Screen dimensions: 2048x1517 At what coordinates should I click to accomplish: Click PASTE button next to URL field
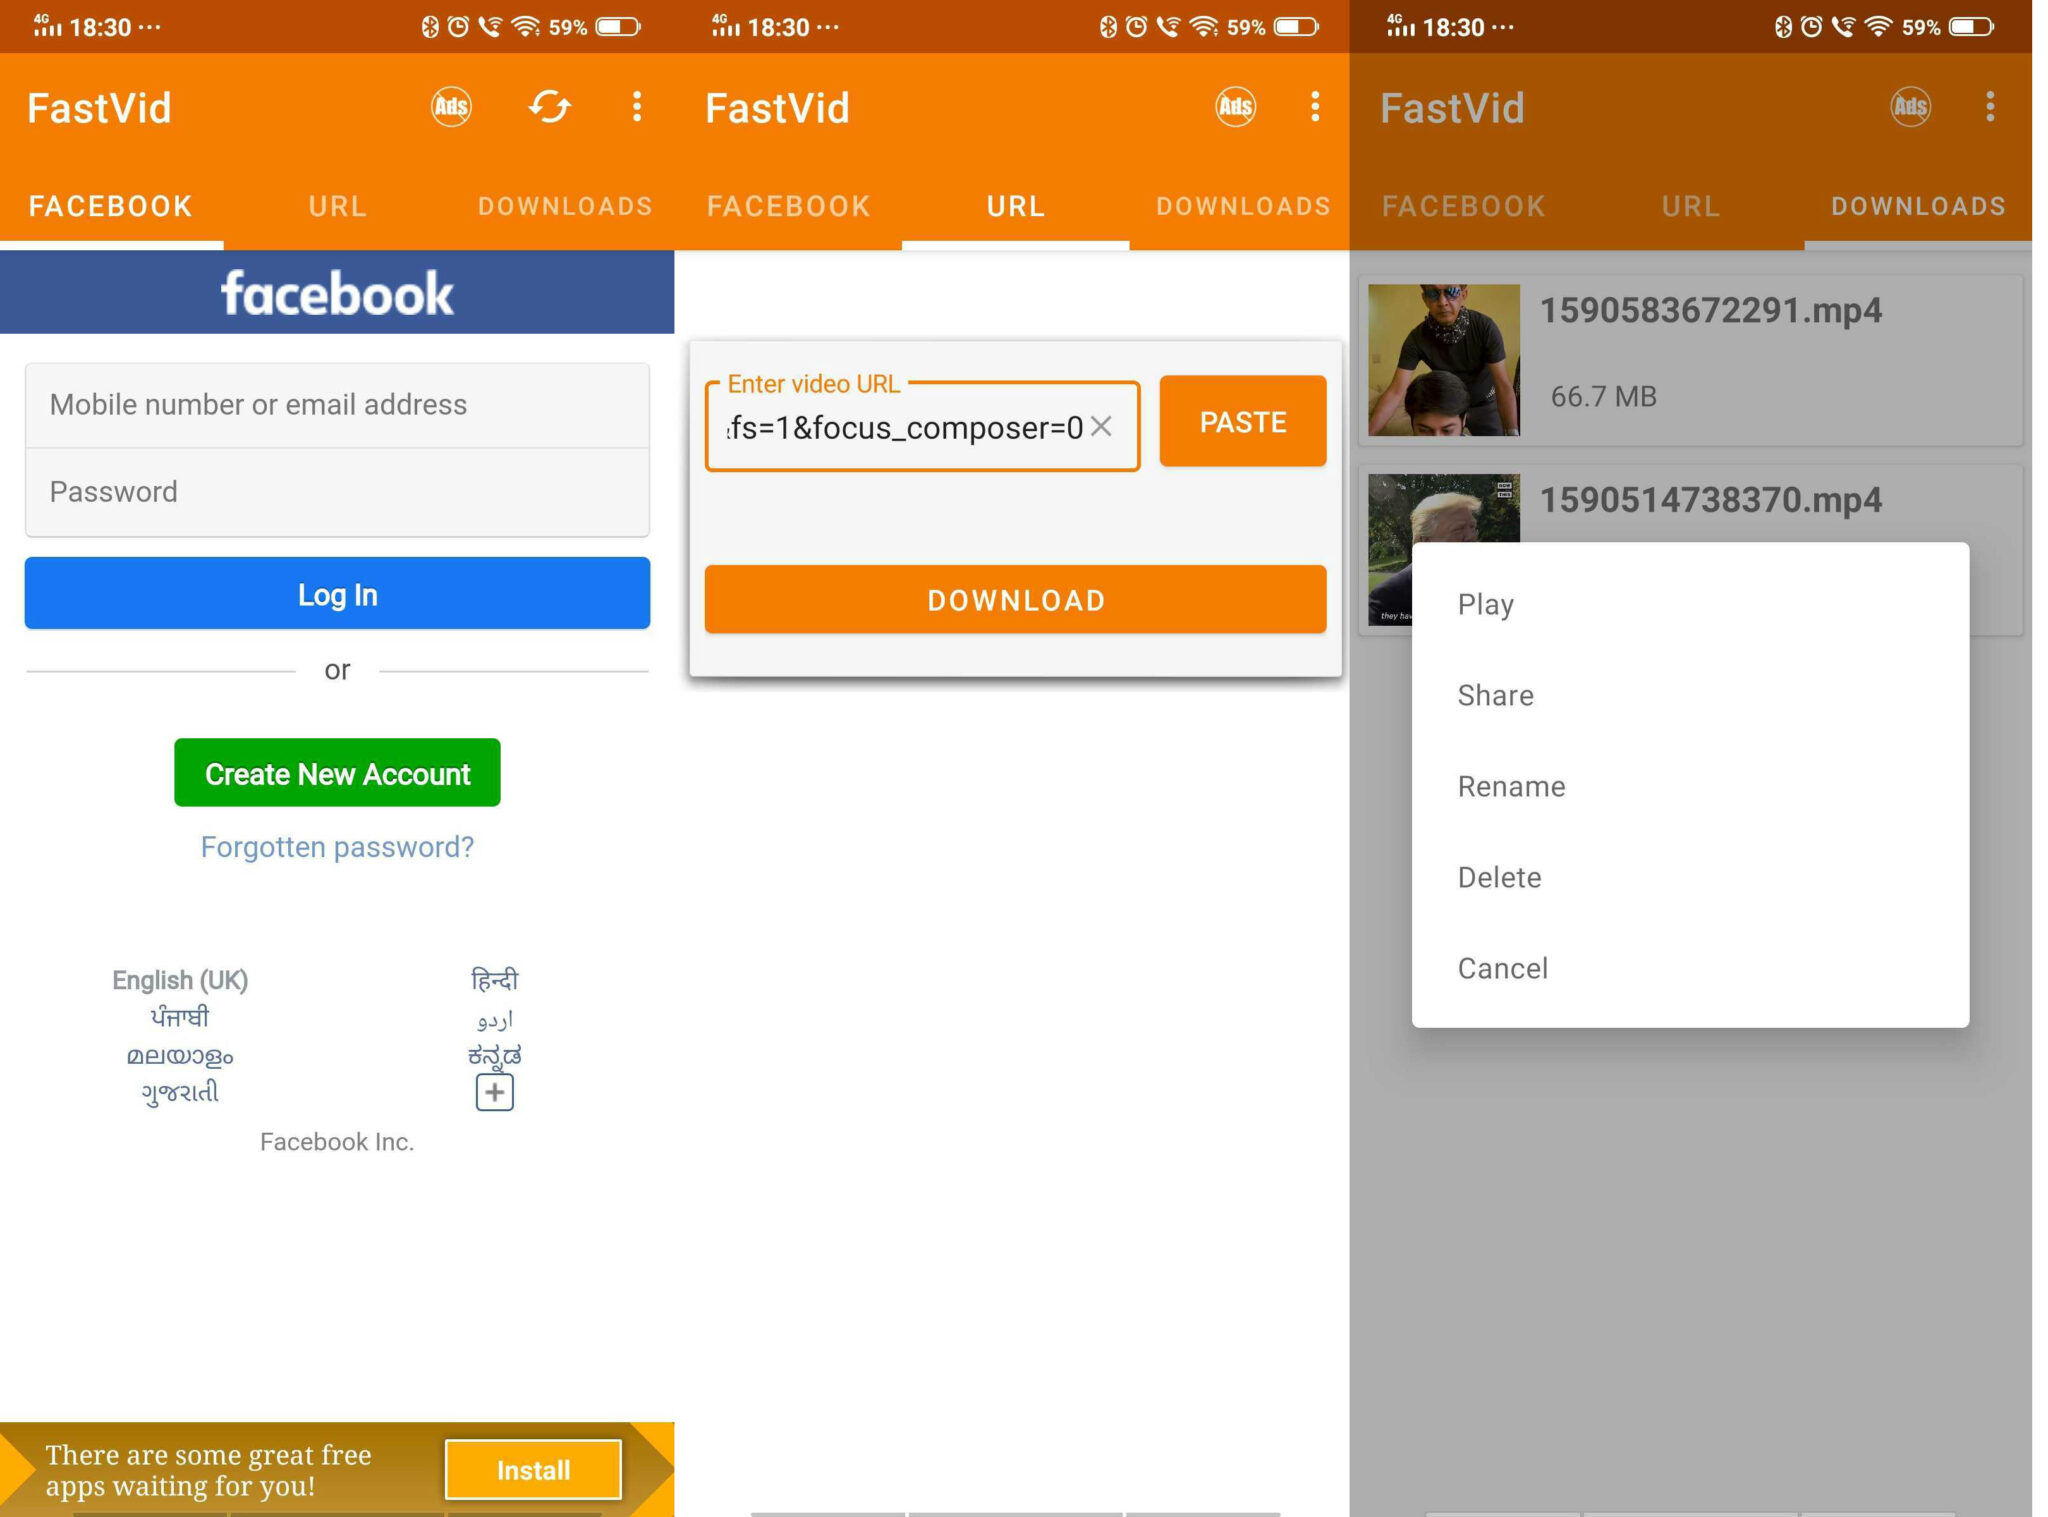point(1242,421)
